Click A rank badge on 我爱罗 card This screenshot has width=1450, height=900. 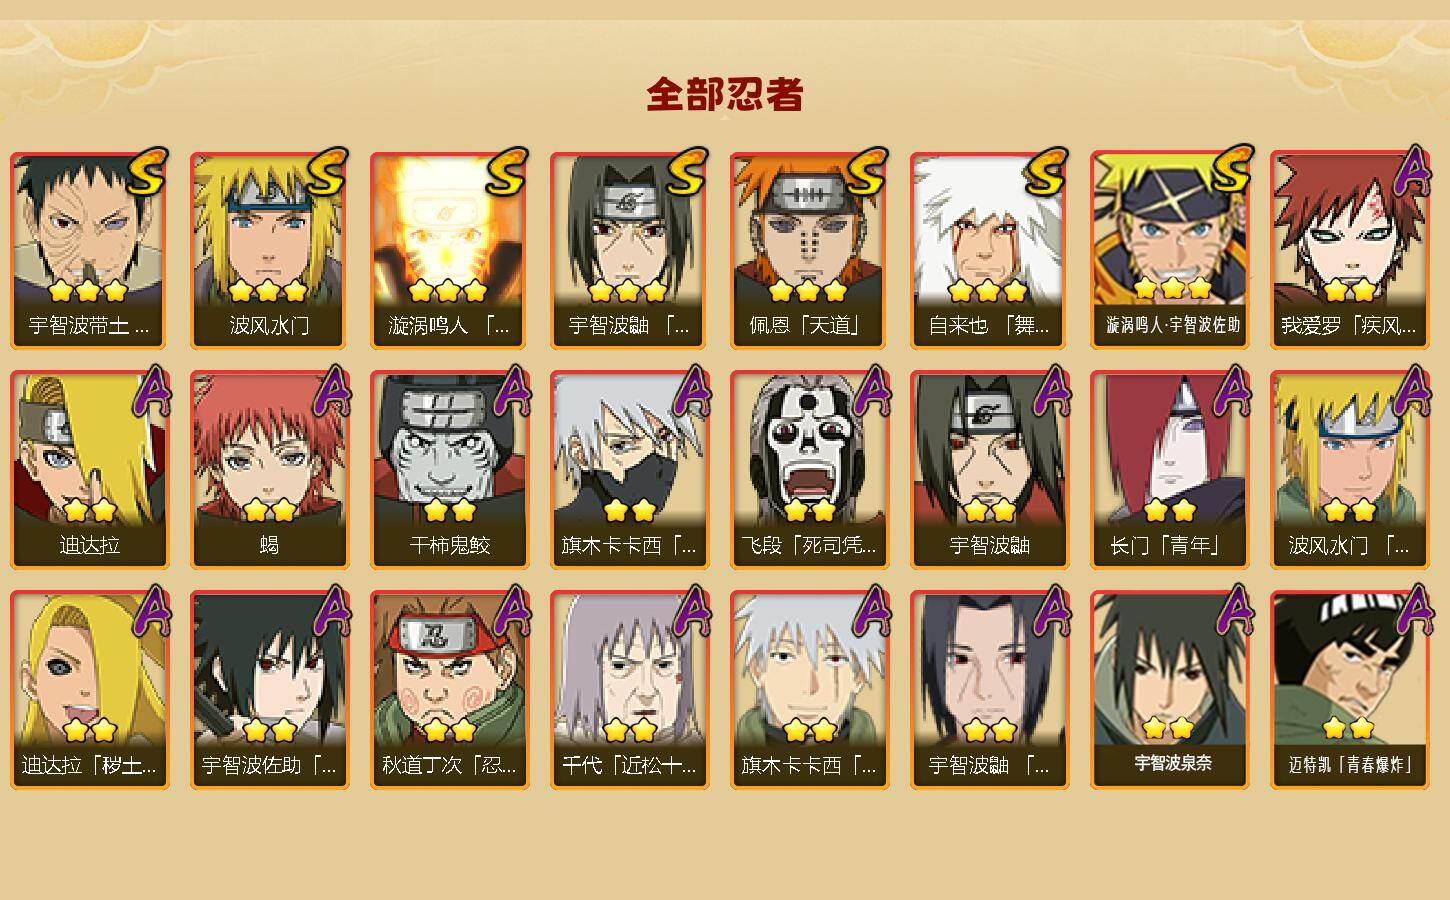point(1412,171)
